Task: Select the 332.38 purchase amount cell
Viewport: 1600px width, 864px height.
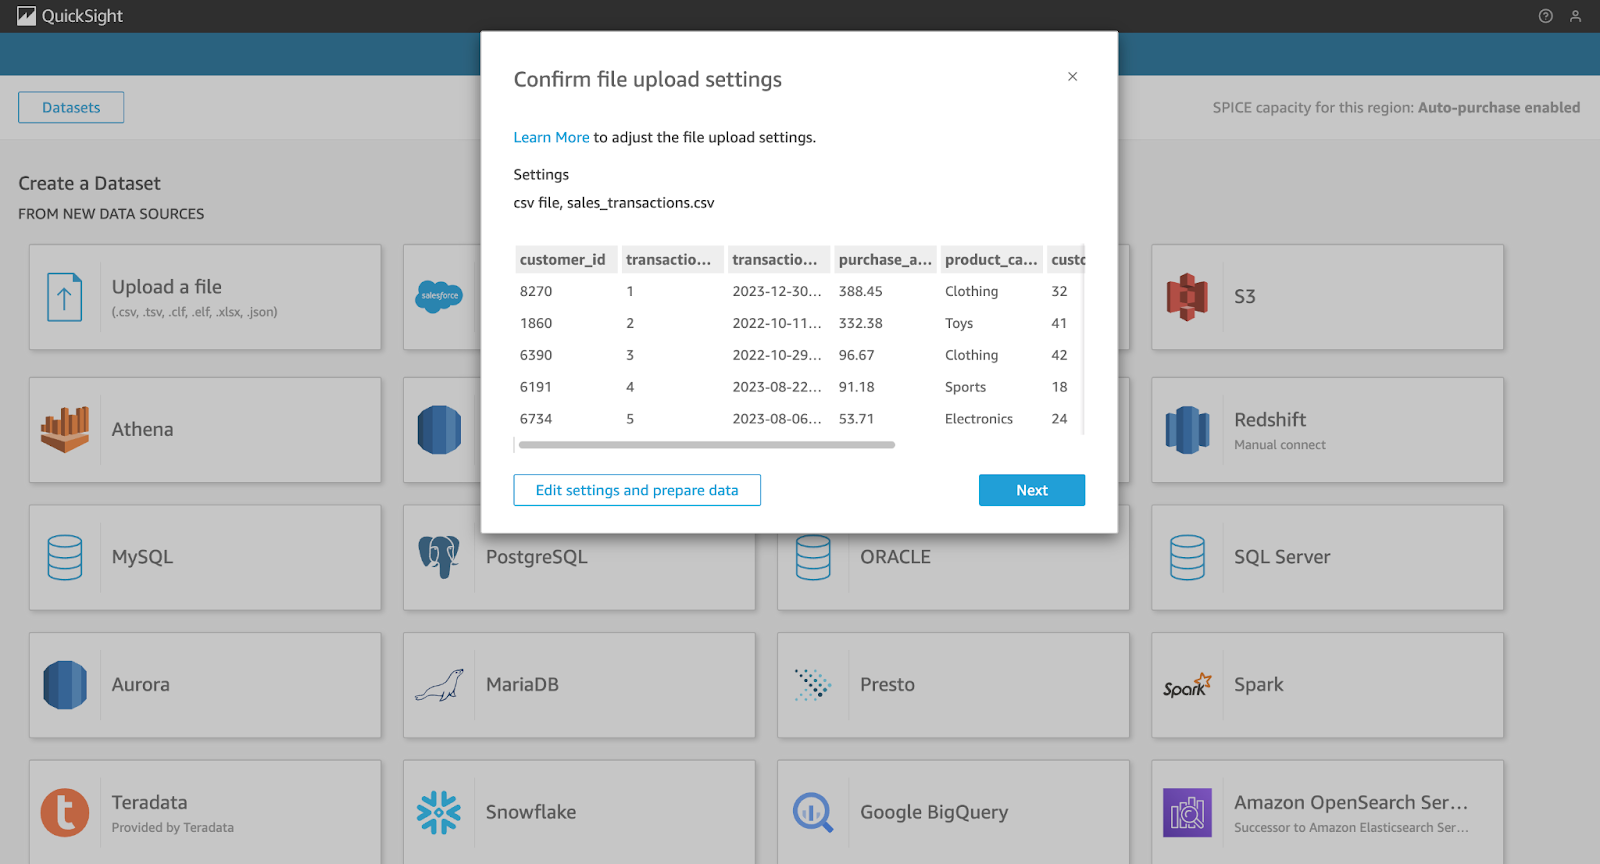Action: (861, 324)
